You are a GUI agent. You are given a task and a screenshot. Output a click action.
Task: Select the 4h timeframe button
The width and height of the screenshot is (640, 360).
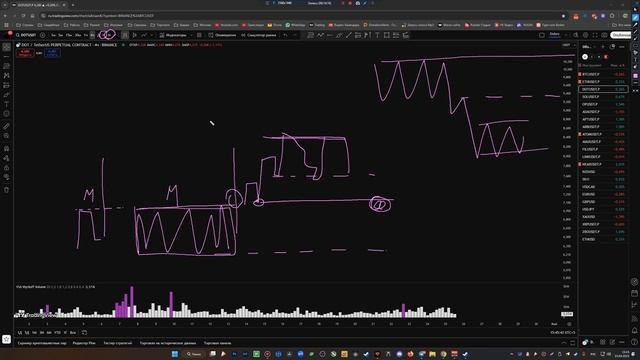click(x=93, y=36)
